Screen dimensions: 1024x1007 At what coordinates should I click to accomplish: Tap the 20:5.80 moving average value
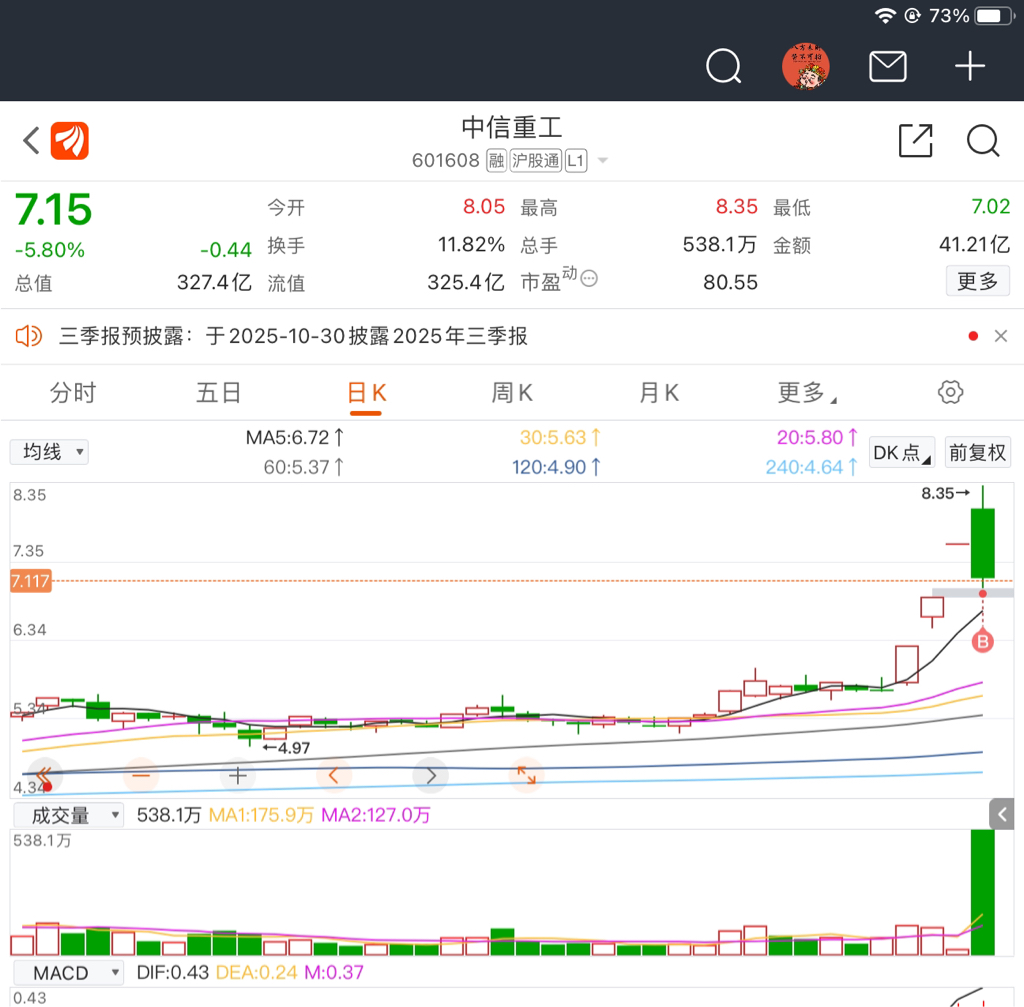coord(817,438)
